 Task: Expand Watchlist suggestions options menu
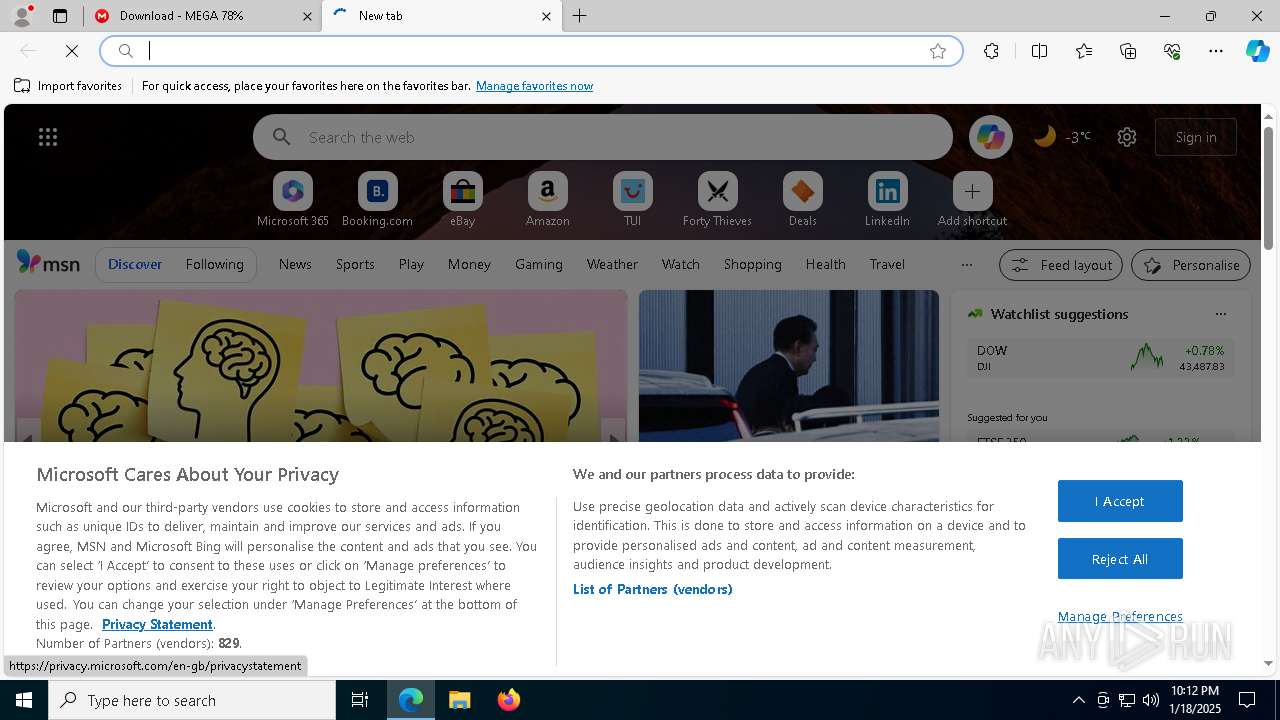click(1220, 314)
